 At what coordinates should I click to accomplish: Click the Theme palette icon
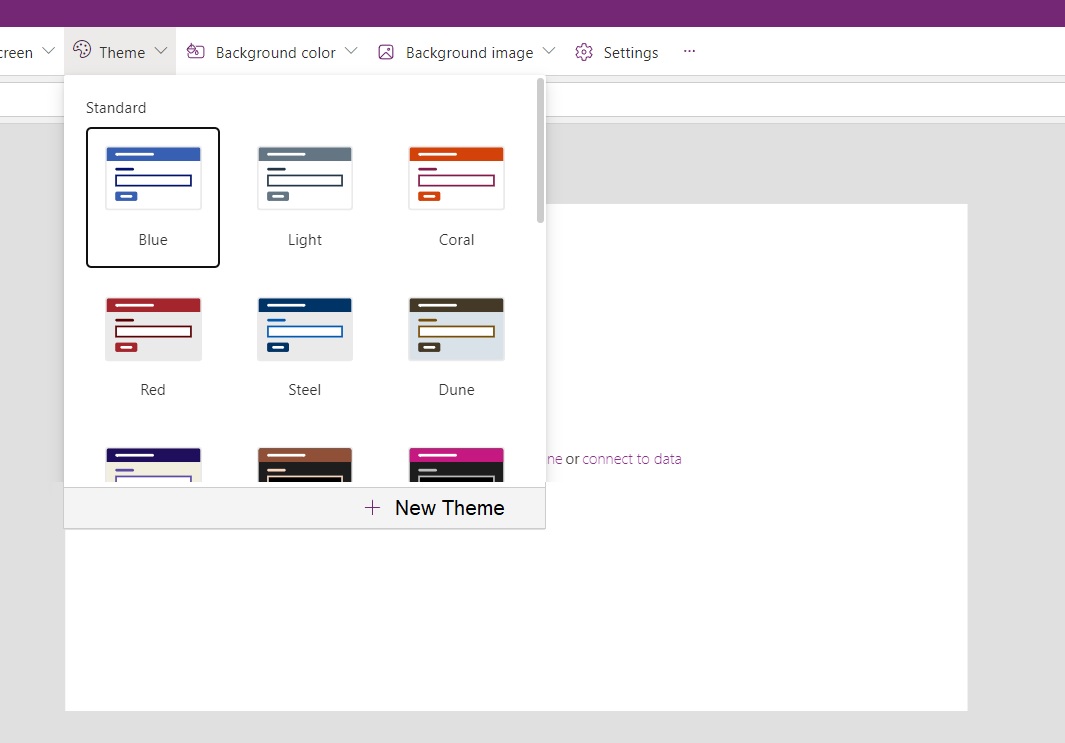(84, 51)
